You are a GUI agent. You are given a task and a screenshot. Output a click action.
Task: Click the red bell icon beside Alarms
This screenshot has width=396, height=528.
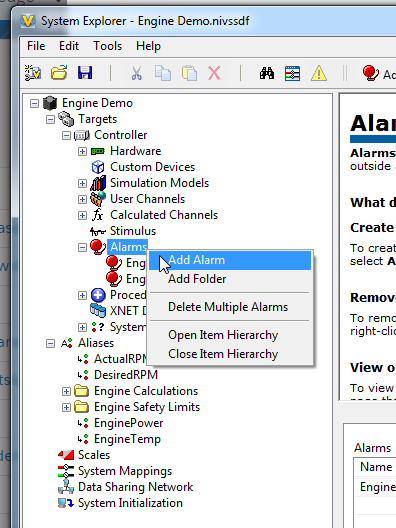click(98, 247)
